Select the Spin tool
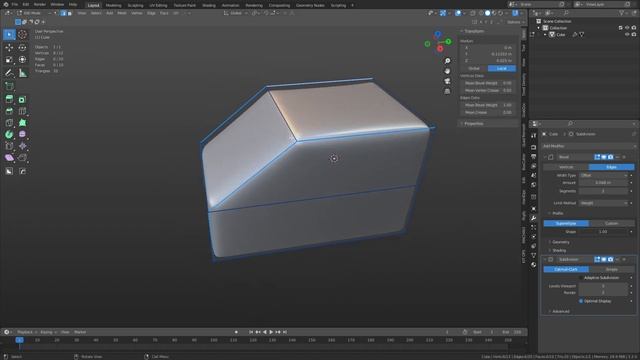 pyautogui.click(x=9, y=134)
